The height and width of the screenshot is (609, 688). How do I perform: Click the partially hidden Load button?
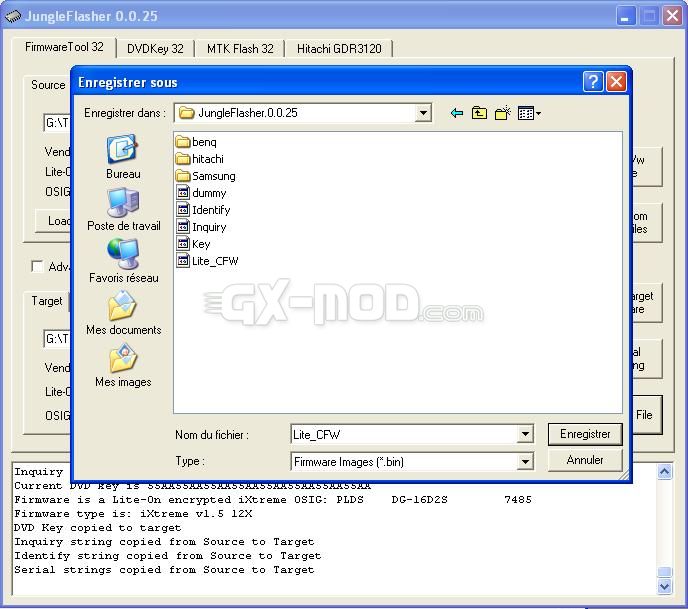pyautogui.click(x=54, y=221)
